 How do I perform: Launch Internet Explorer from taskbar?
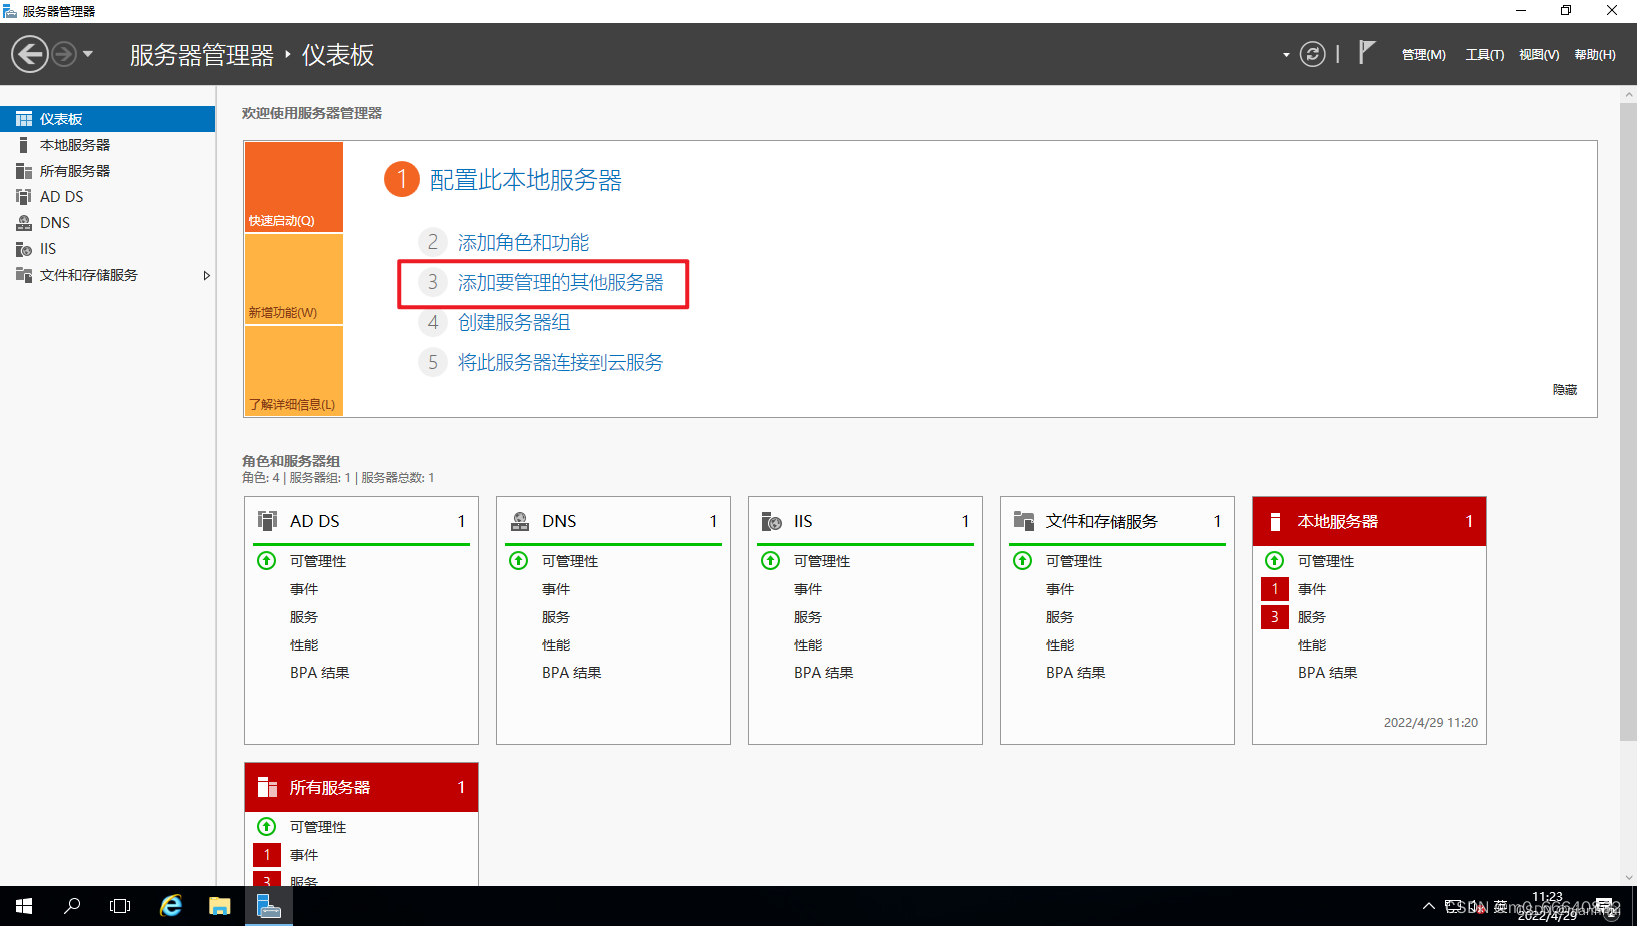(171, 906)
